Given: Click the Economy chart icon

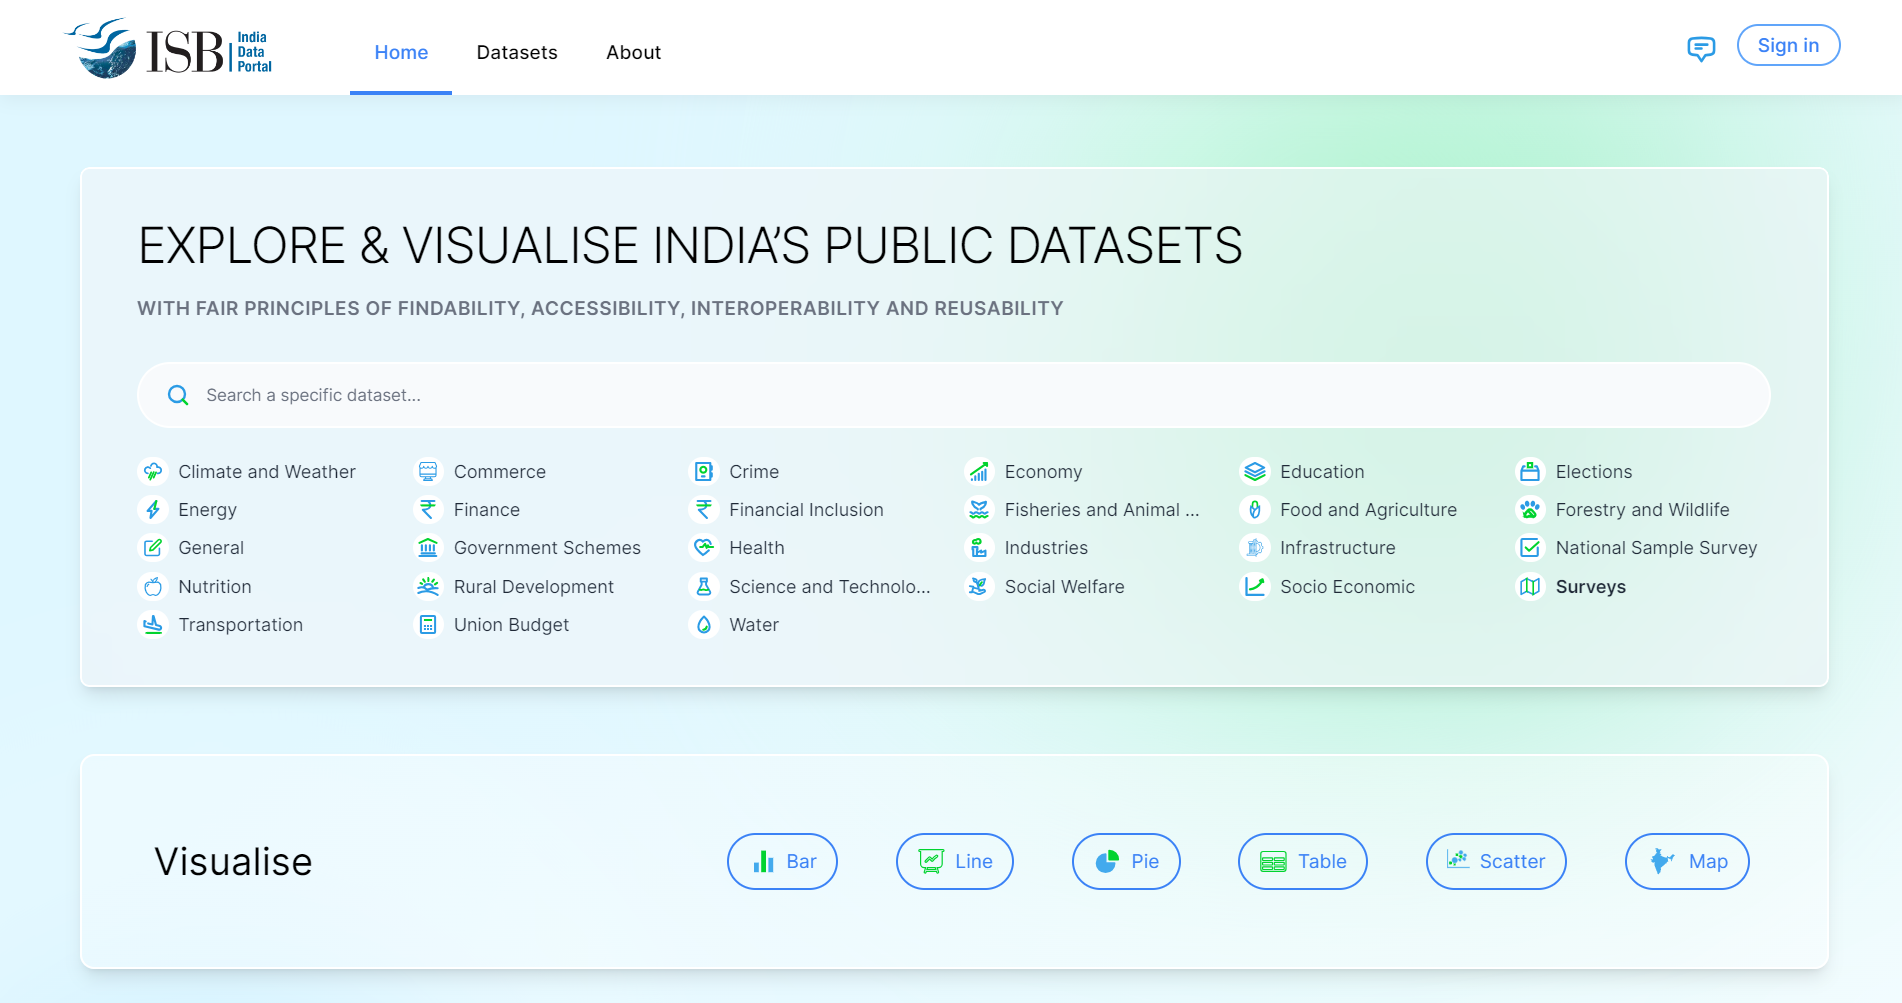Looking at the screenshot, I should [979, 471].
